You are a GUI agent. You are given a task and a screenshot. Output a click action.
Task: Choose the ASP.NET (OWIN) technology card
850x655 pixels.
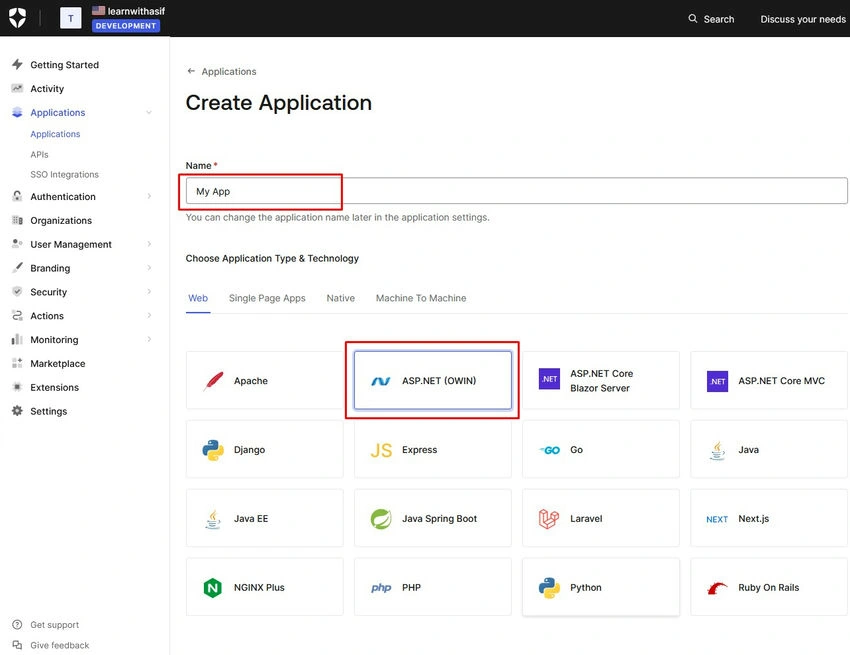tap(433, 380)
